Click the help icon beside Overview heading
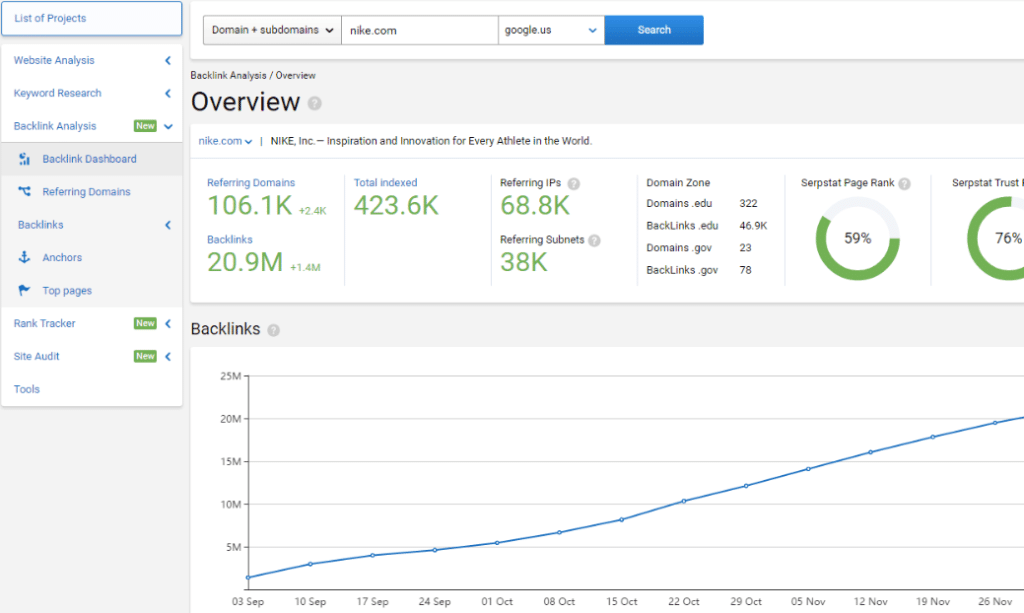 click(x=315, y=103)
